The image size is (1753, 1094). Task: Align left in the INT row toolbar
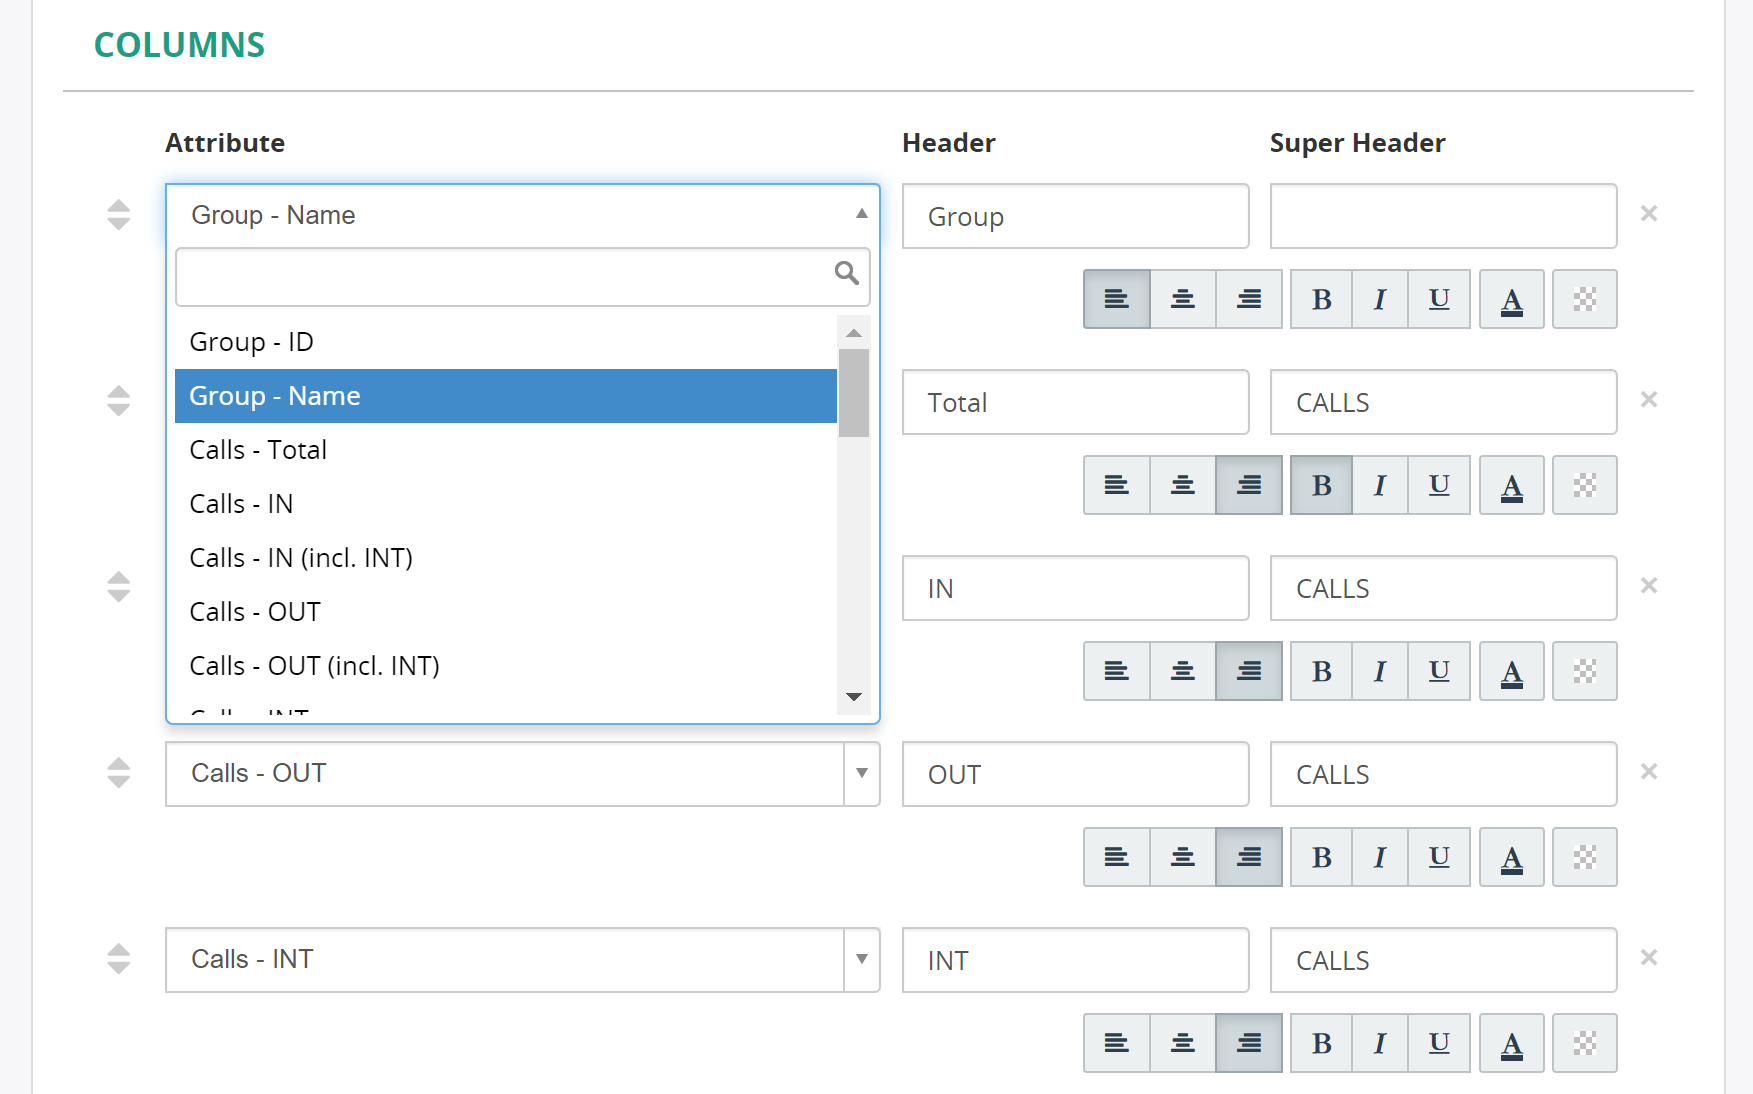(1117, 1043)
